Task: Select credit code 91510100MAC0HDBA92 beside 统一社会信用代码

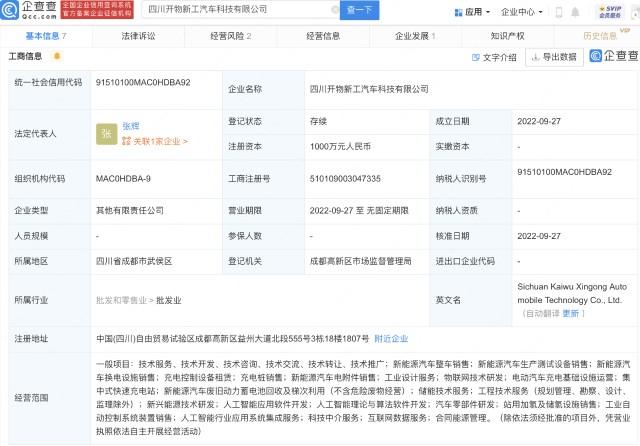Action: click(143, 82)
